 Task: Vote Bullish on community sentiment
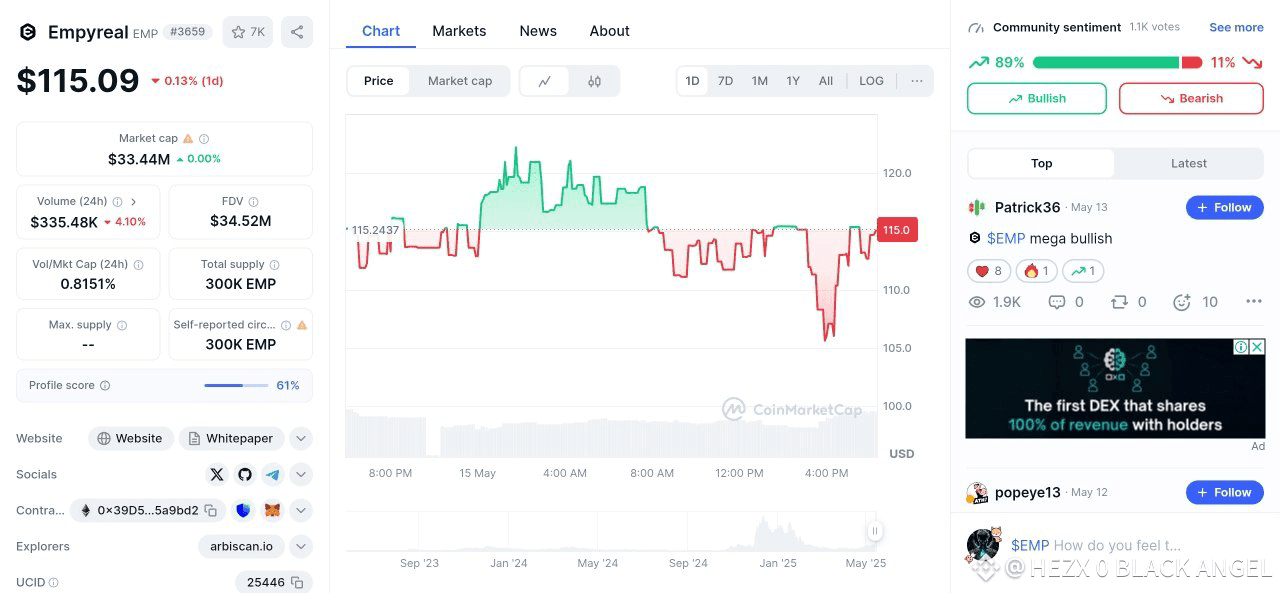1037,99
